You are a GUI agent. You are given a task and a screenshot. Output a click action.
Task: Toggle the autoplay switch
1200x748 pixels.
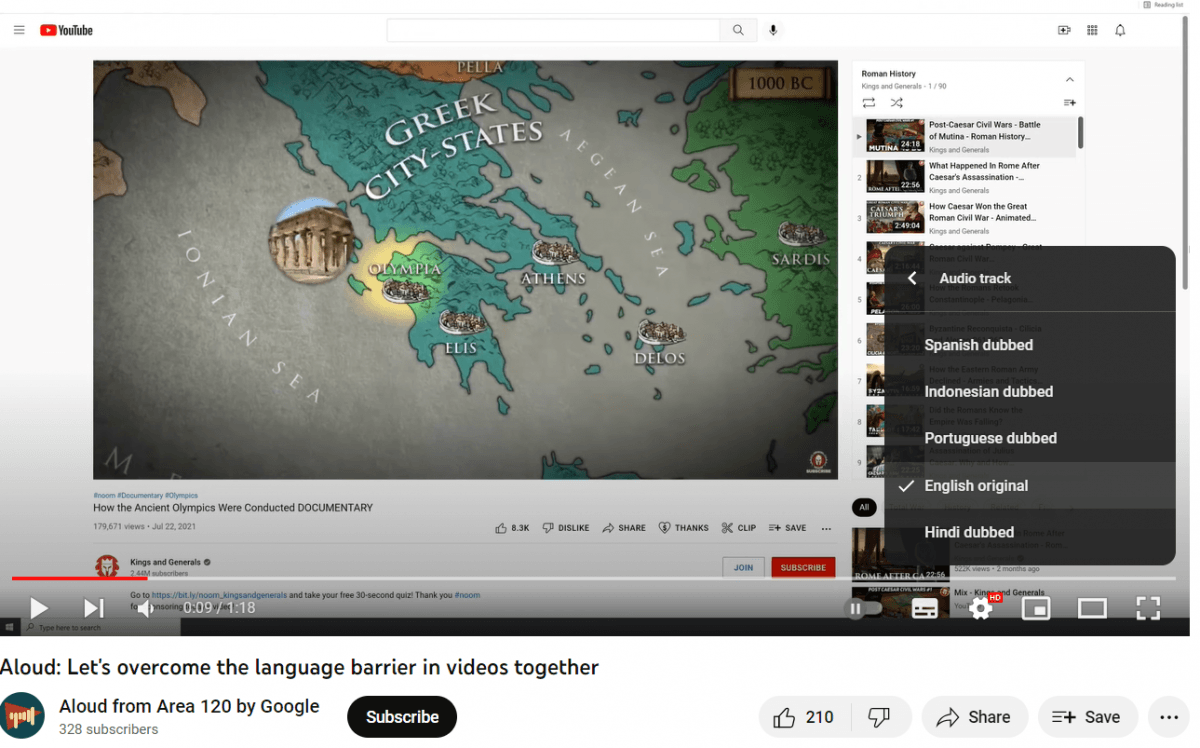coord(864,608)
